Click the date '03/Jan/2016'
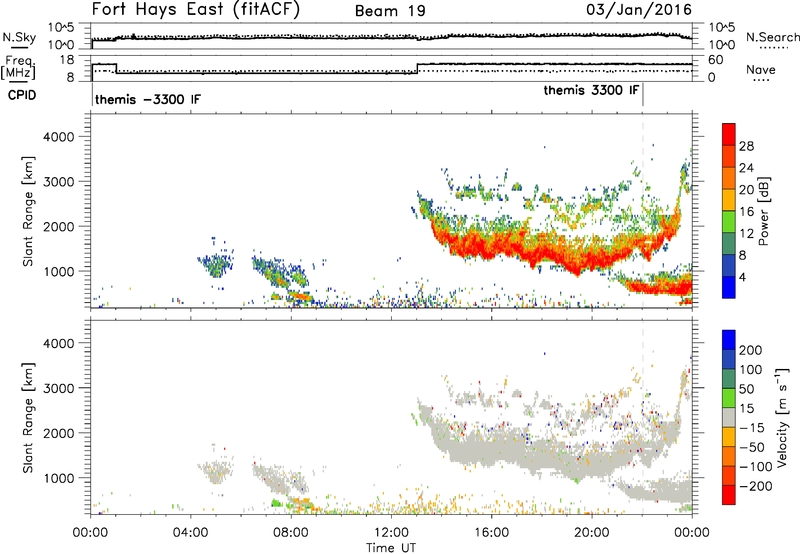 coord(639,9)
